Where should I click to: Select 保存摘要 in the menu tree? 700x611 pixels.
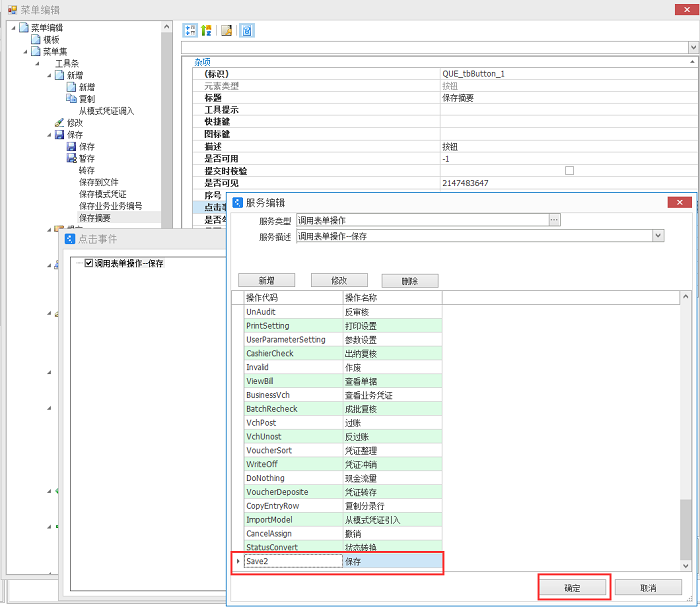[95, 217]
